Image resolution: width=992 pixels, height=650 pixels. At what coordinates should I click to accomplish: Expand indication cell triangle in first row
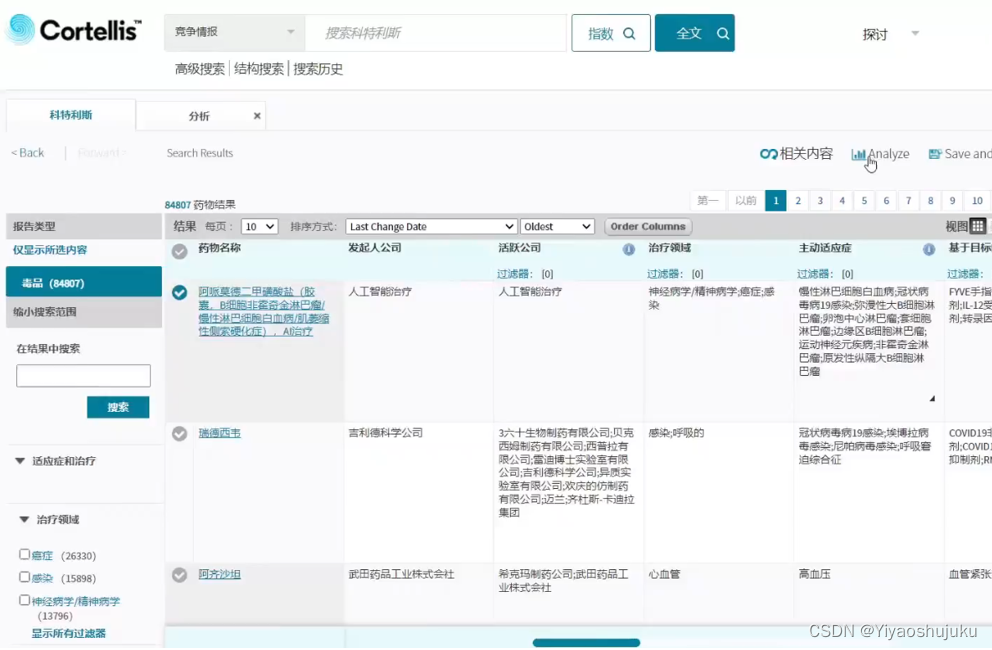point(932,399)
